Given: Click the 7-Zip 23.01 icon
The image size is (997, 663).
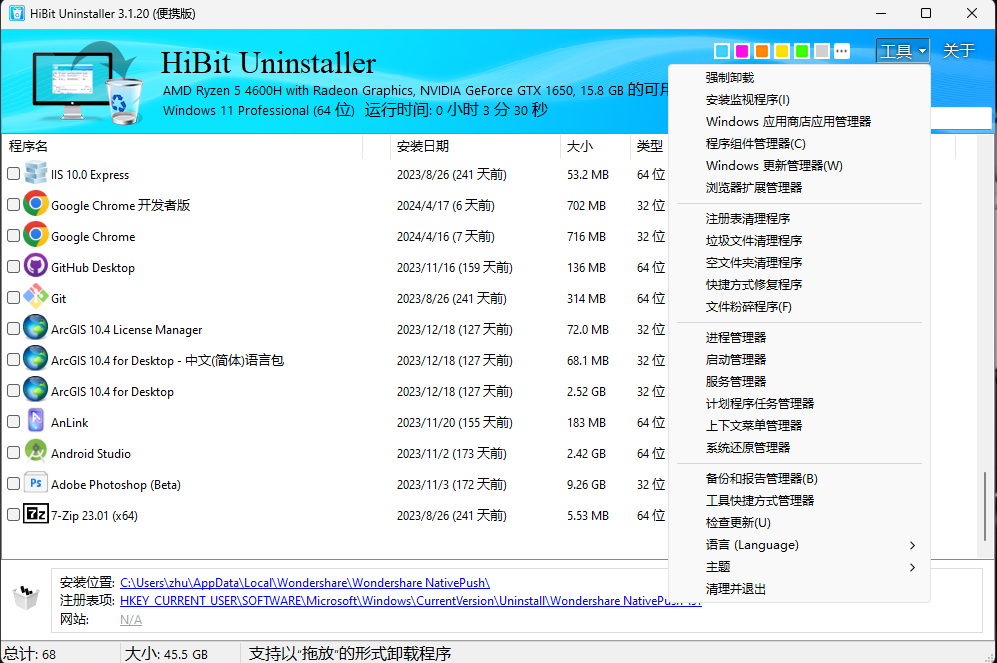Looking at the screenshot, I should click(x=36, y=514).
